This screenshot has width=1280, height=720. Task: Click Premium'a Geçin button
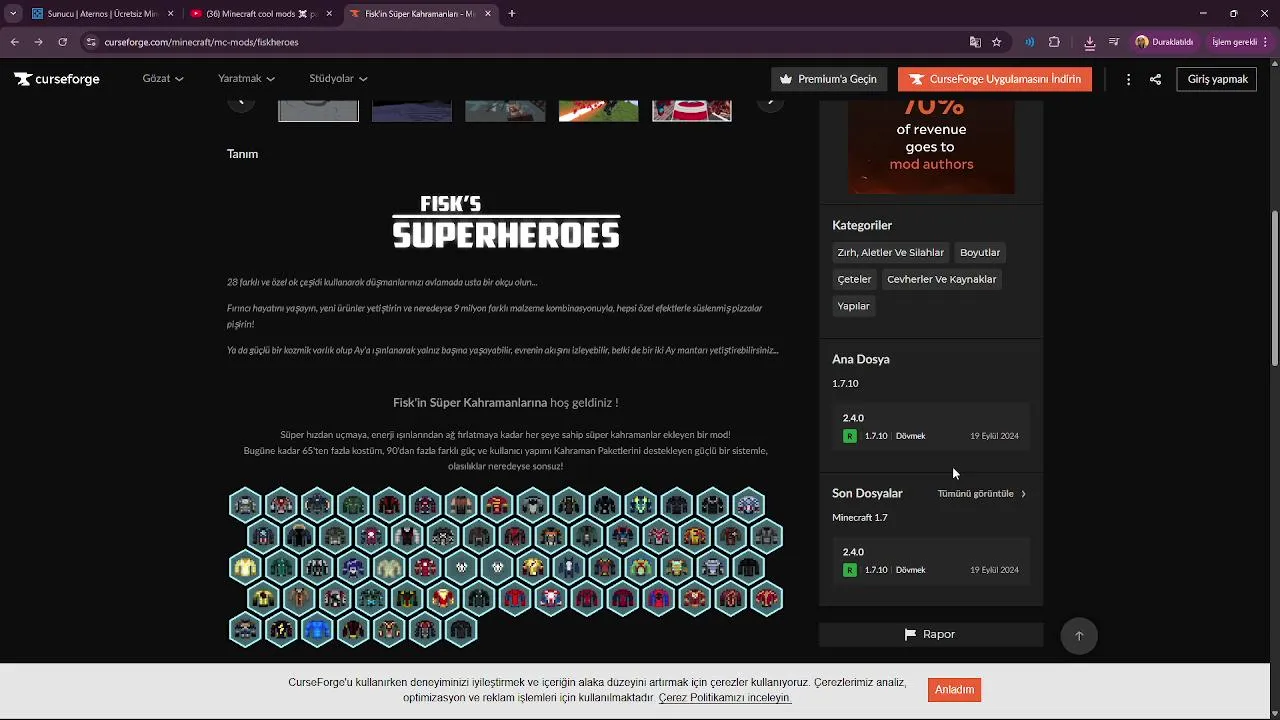coord(829,79)
